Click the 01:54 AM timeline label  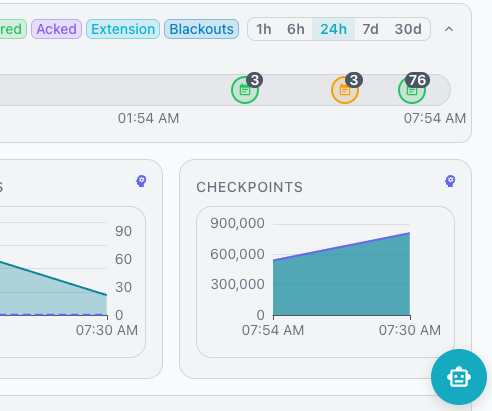coord(148,118)
